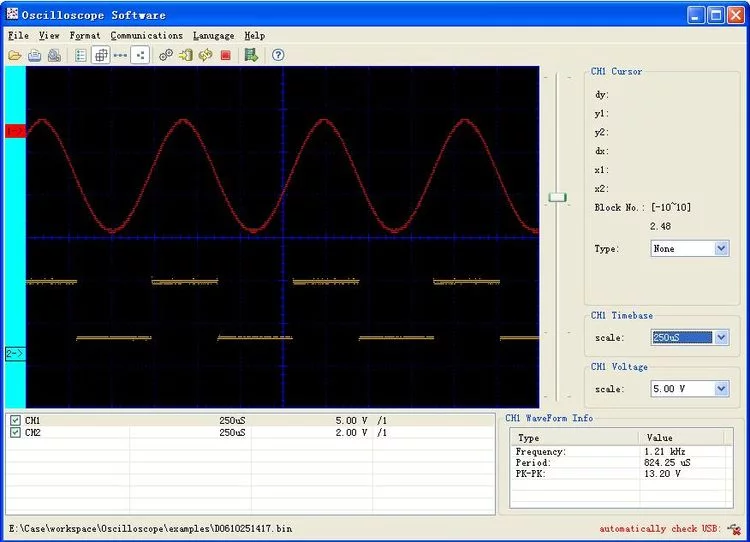The width and height of the screenshot is (750, 542).
Task: Click the Period row label
Action: click(533, 463)
